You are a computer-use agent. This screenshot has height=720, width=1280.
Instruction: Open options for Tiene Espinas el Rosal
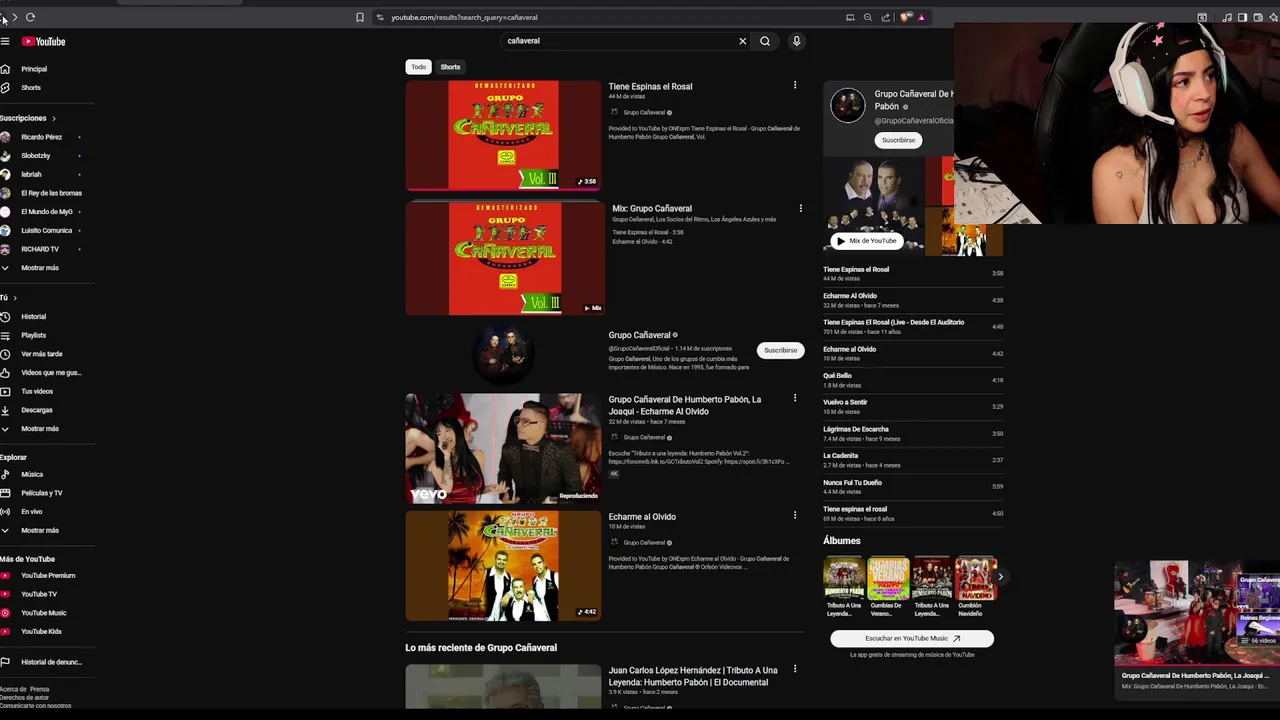[x=795, y=86]
